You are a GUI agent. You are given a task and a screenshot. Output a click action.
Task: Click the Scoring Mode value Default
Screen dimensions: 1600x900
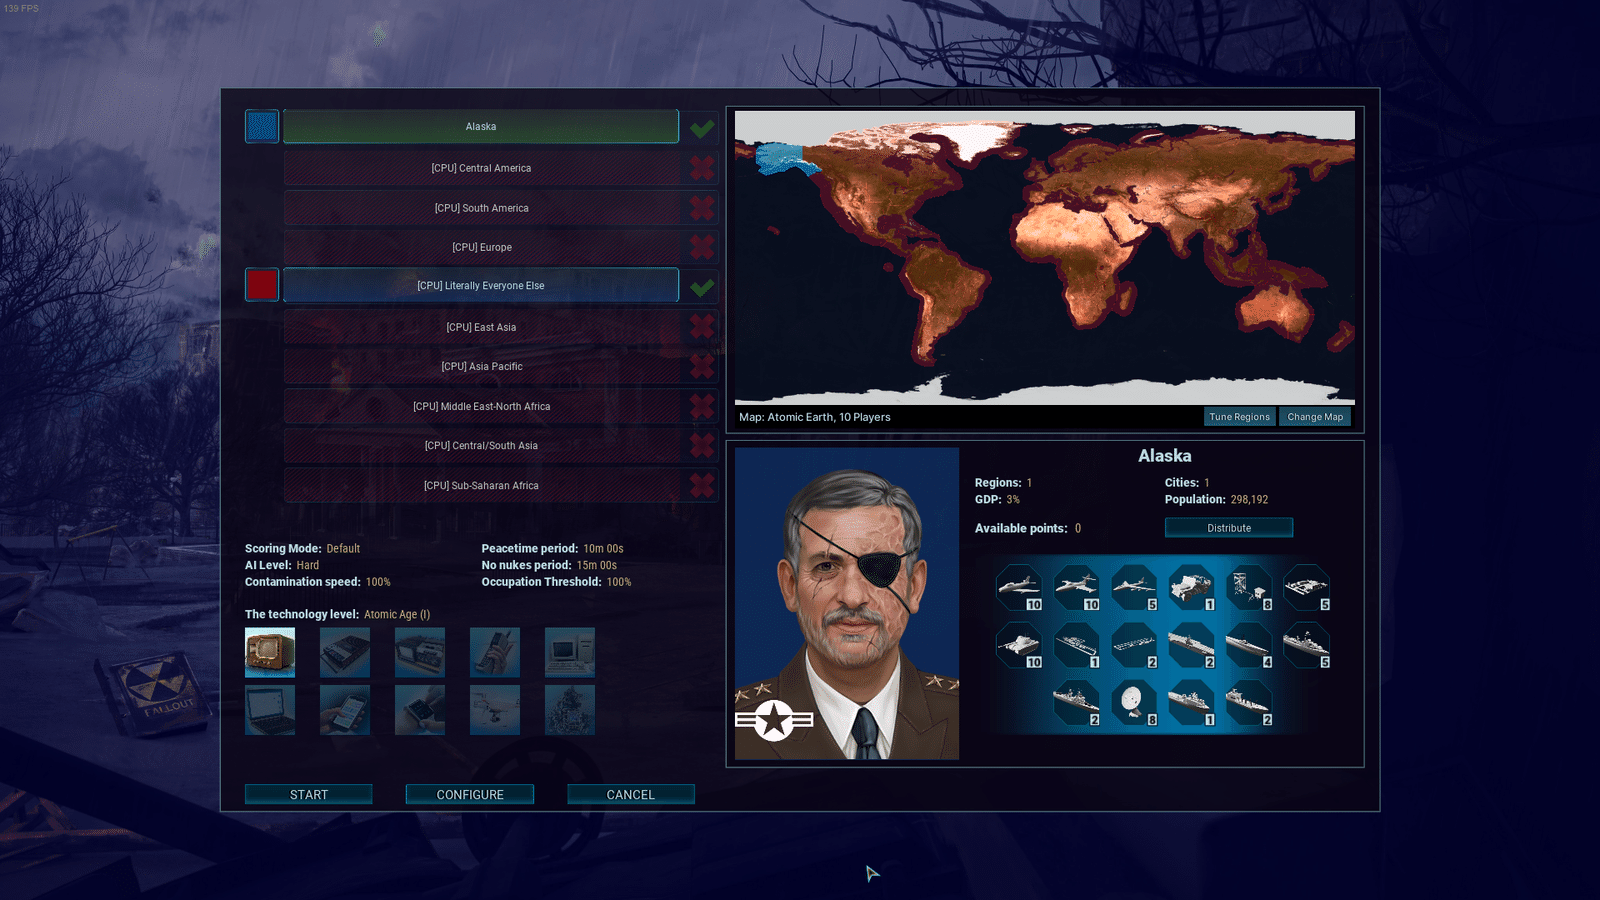coord(343,548)
